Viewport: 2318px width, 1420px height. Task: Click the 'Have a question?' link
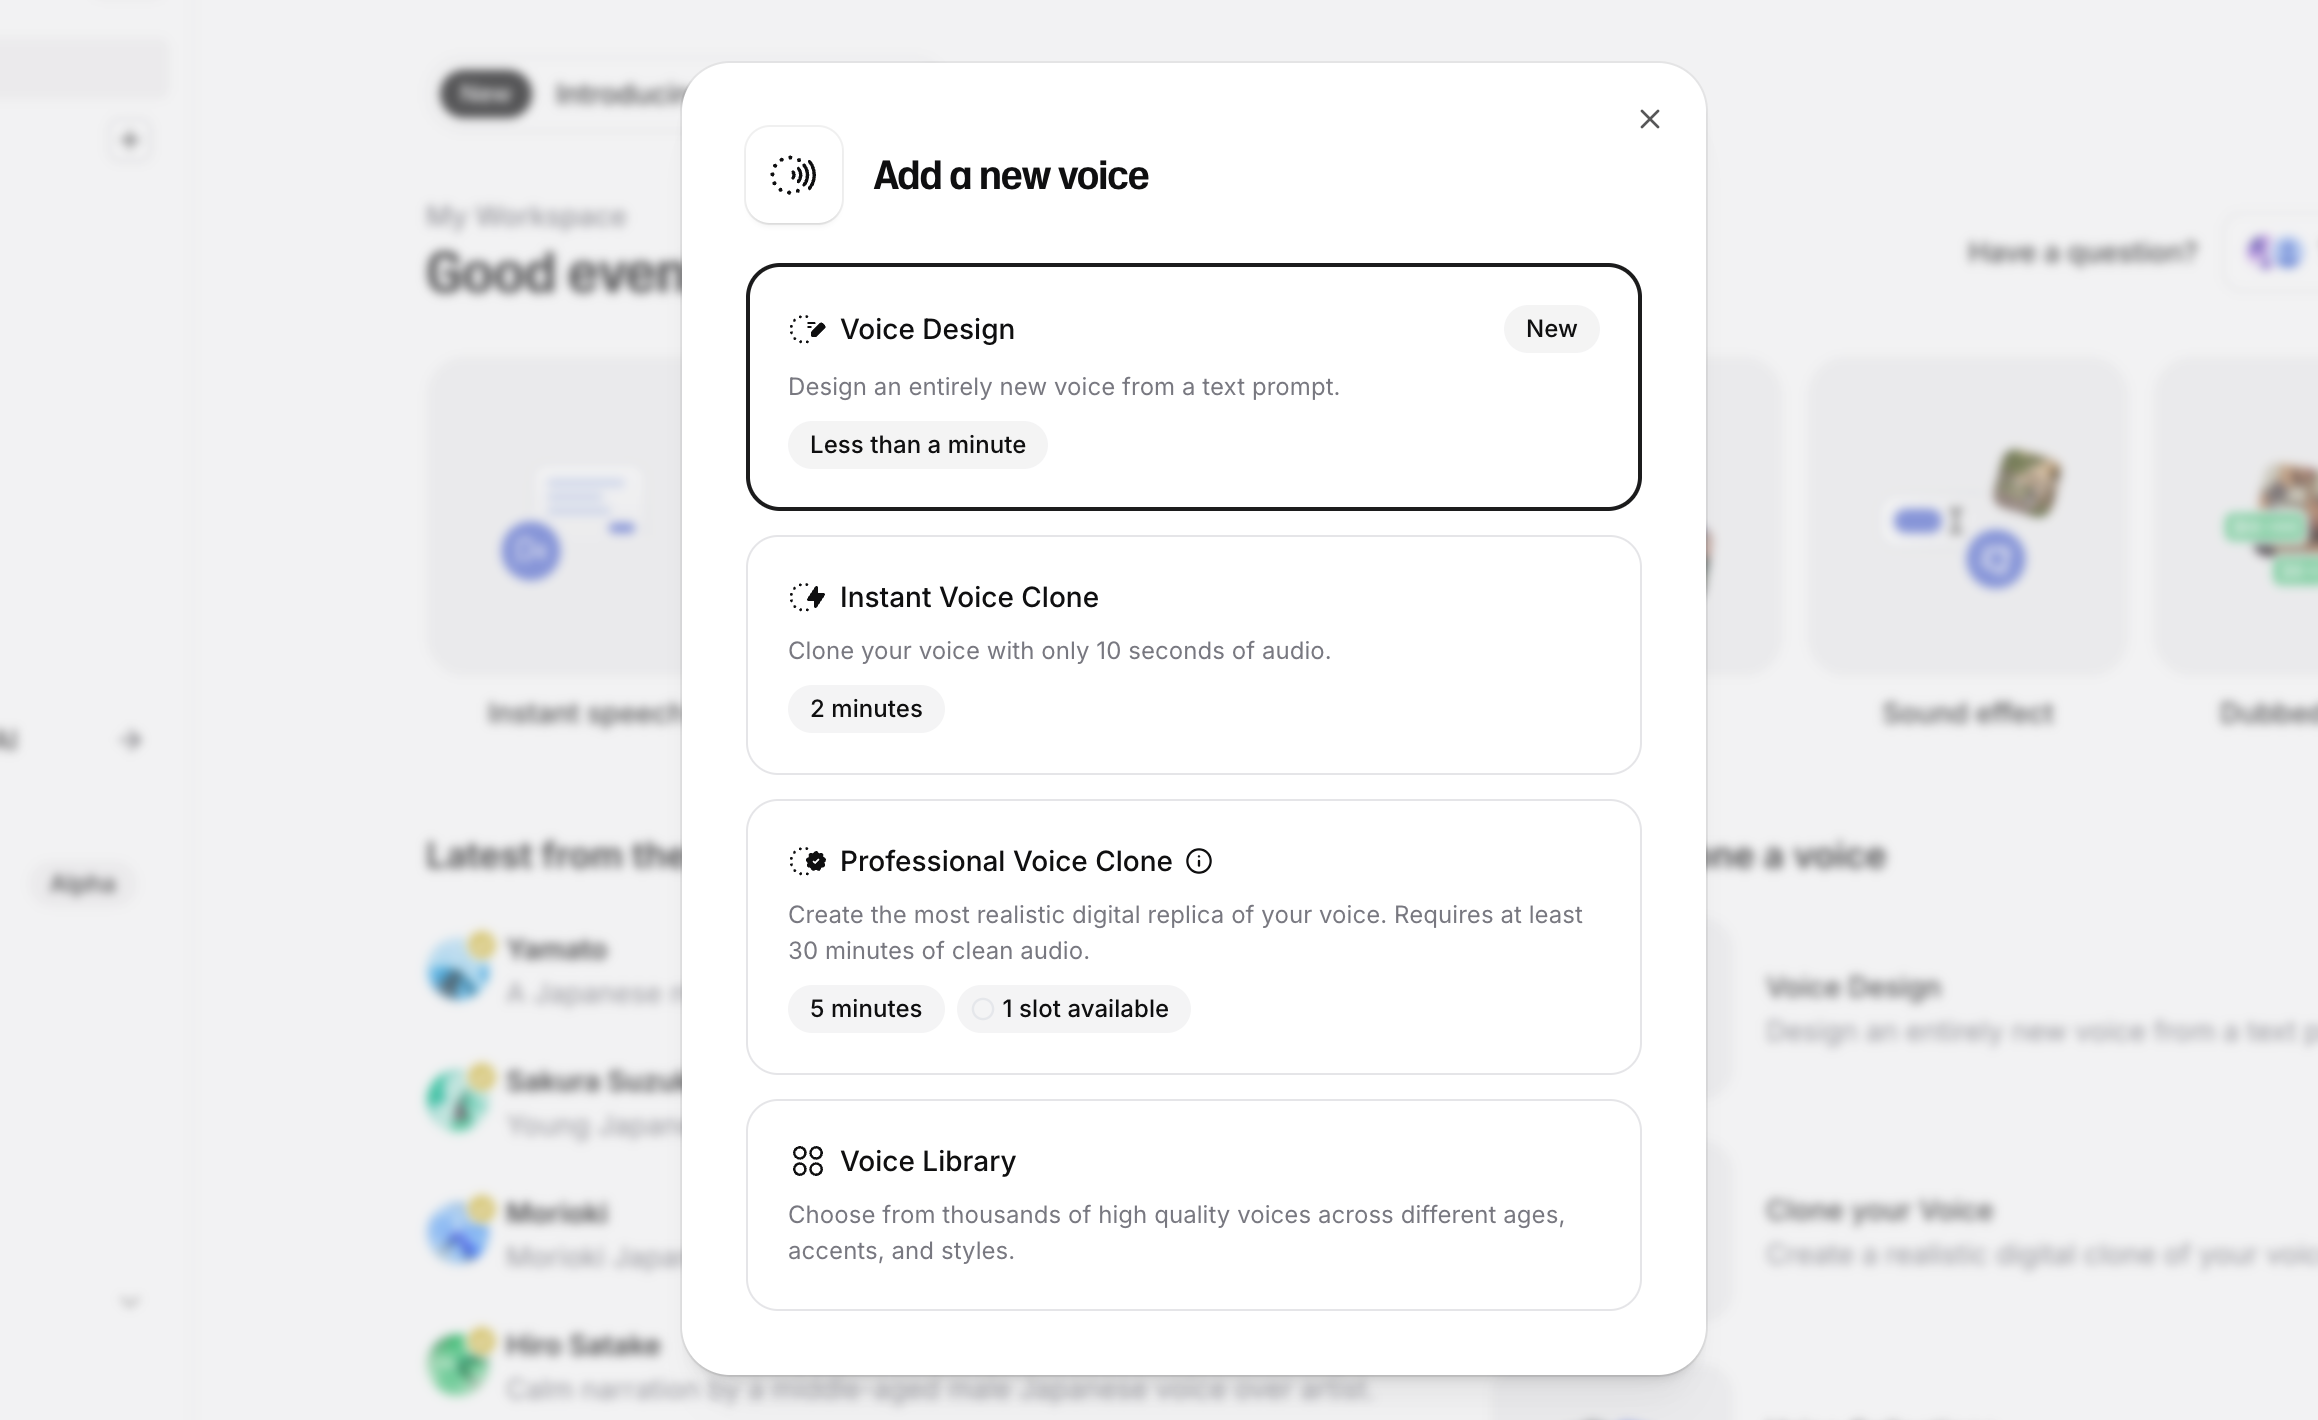[x=2083, y=252]
